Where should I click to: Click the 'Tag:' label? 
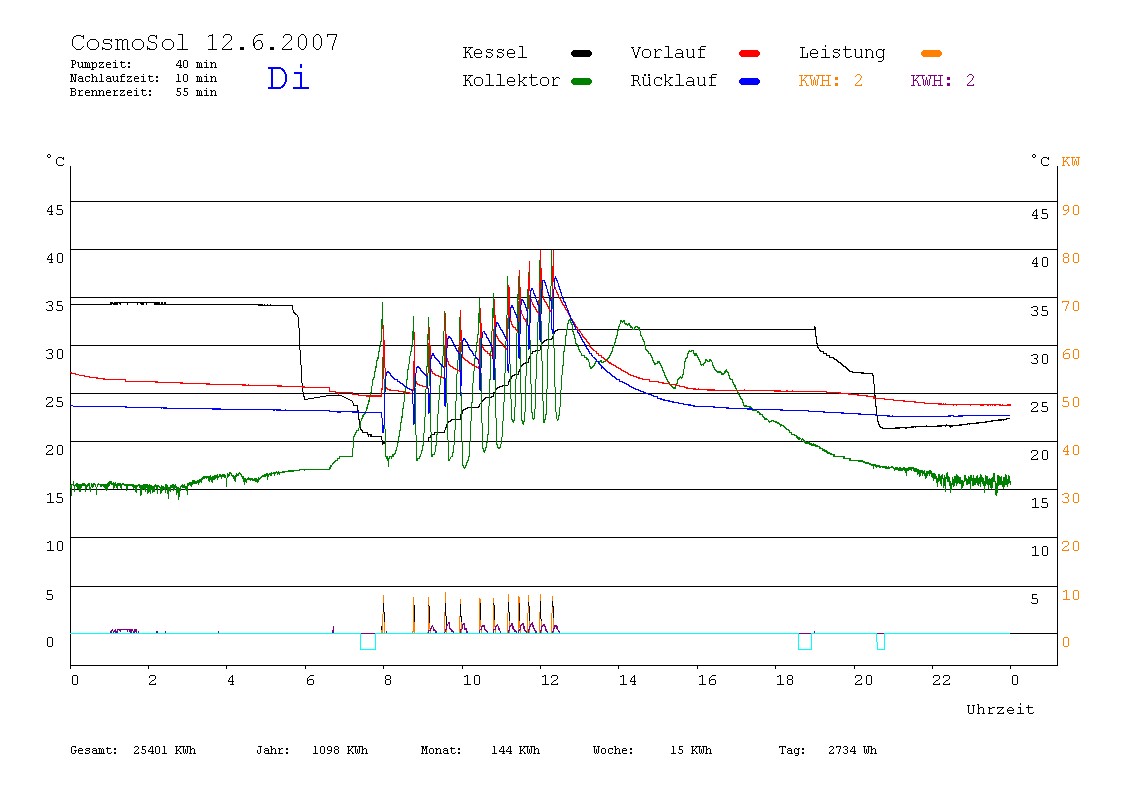791,750
